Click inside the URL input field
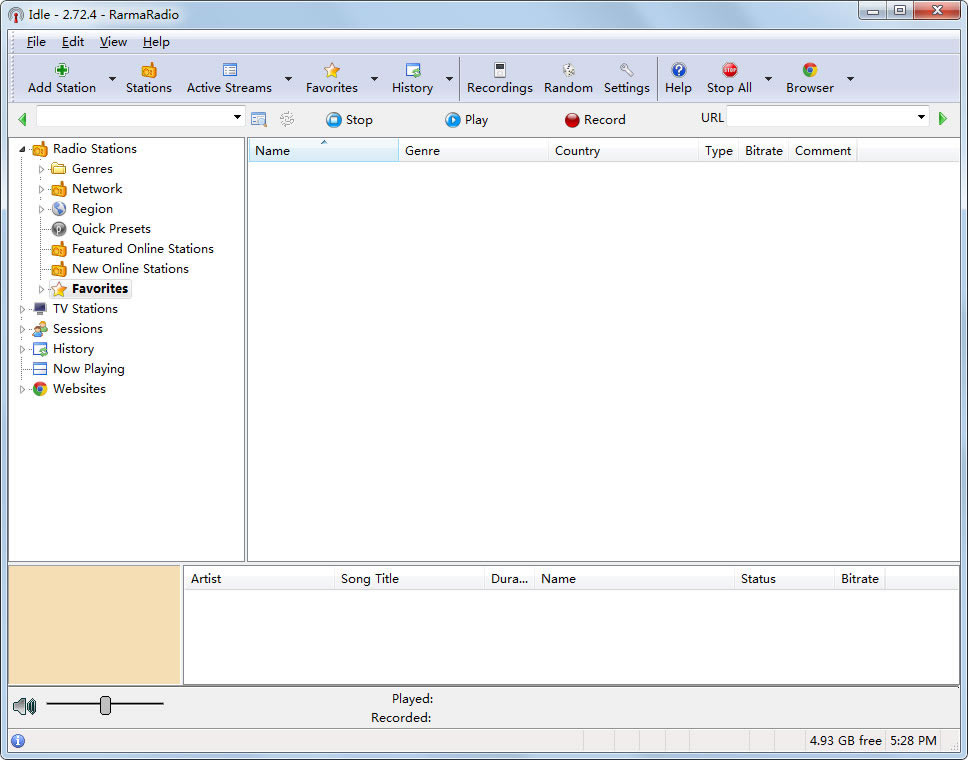 pyautogui.click(x=820, y=117)
